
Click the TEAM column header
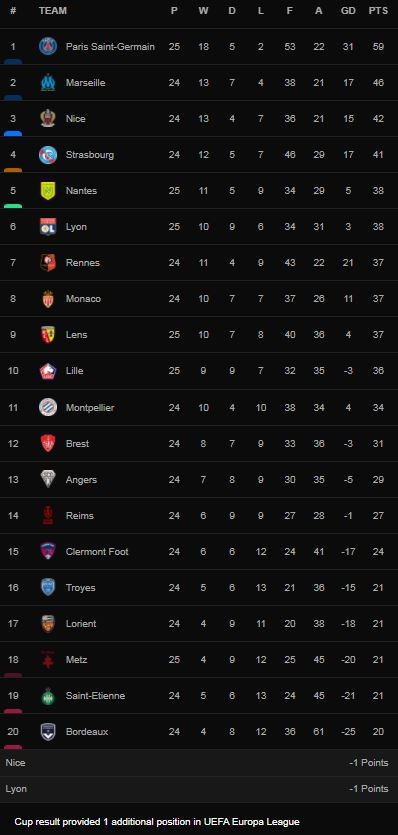point(53,11)
